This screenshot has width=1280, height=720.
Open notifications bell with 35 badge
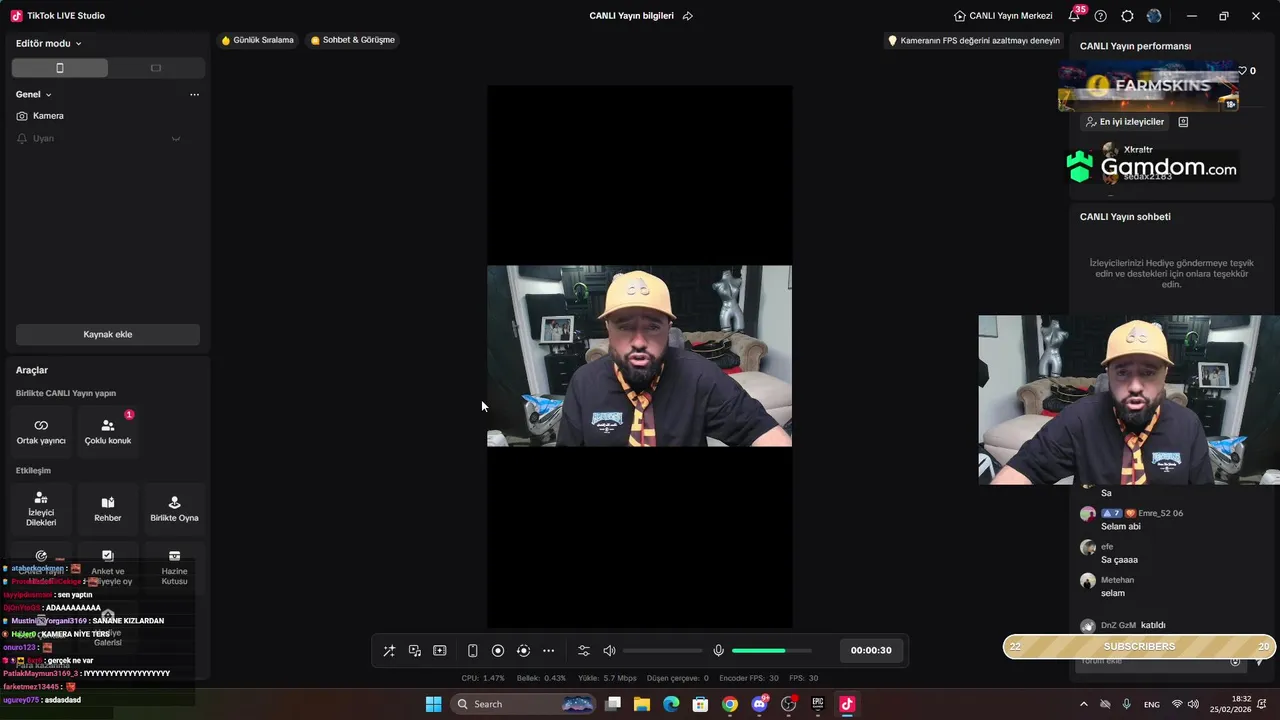pos(1074,16)
